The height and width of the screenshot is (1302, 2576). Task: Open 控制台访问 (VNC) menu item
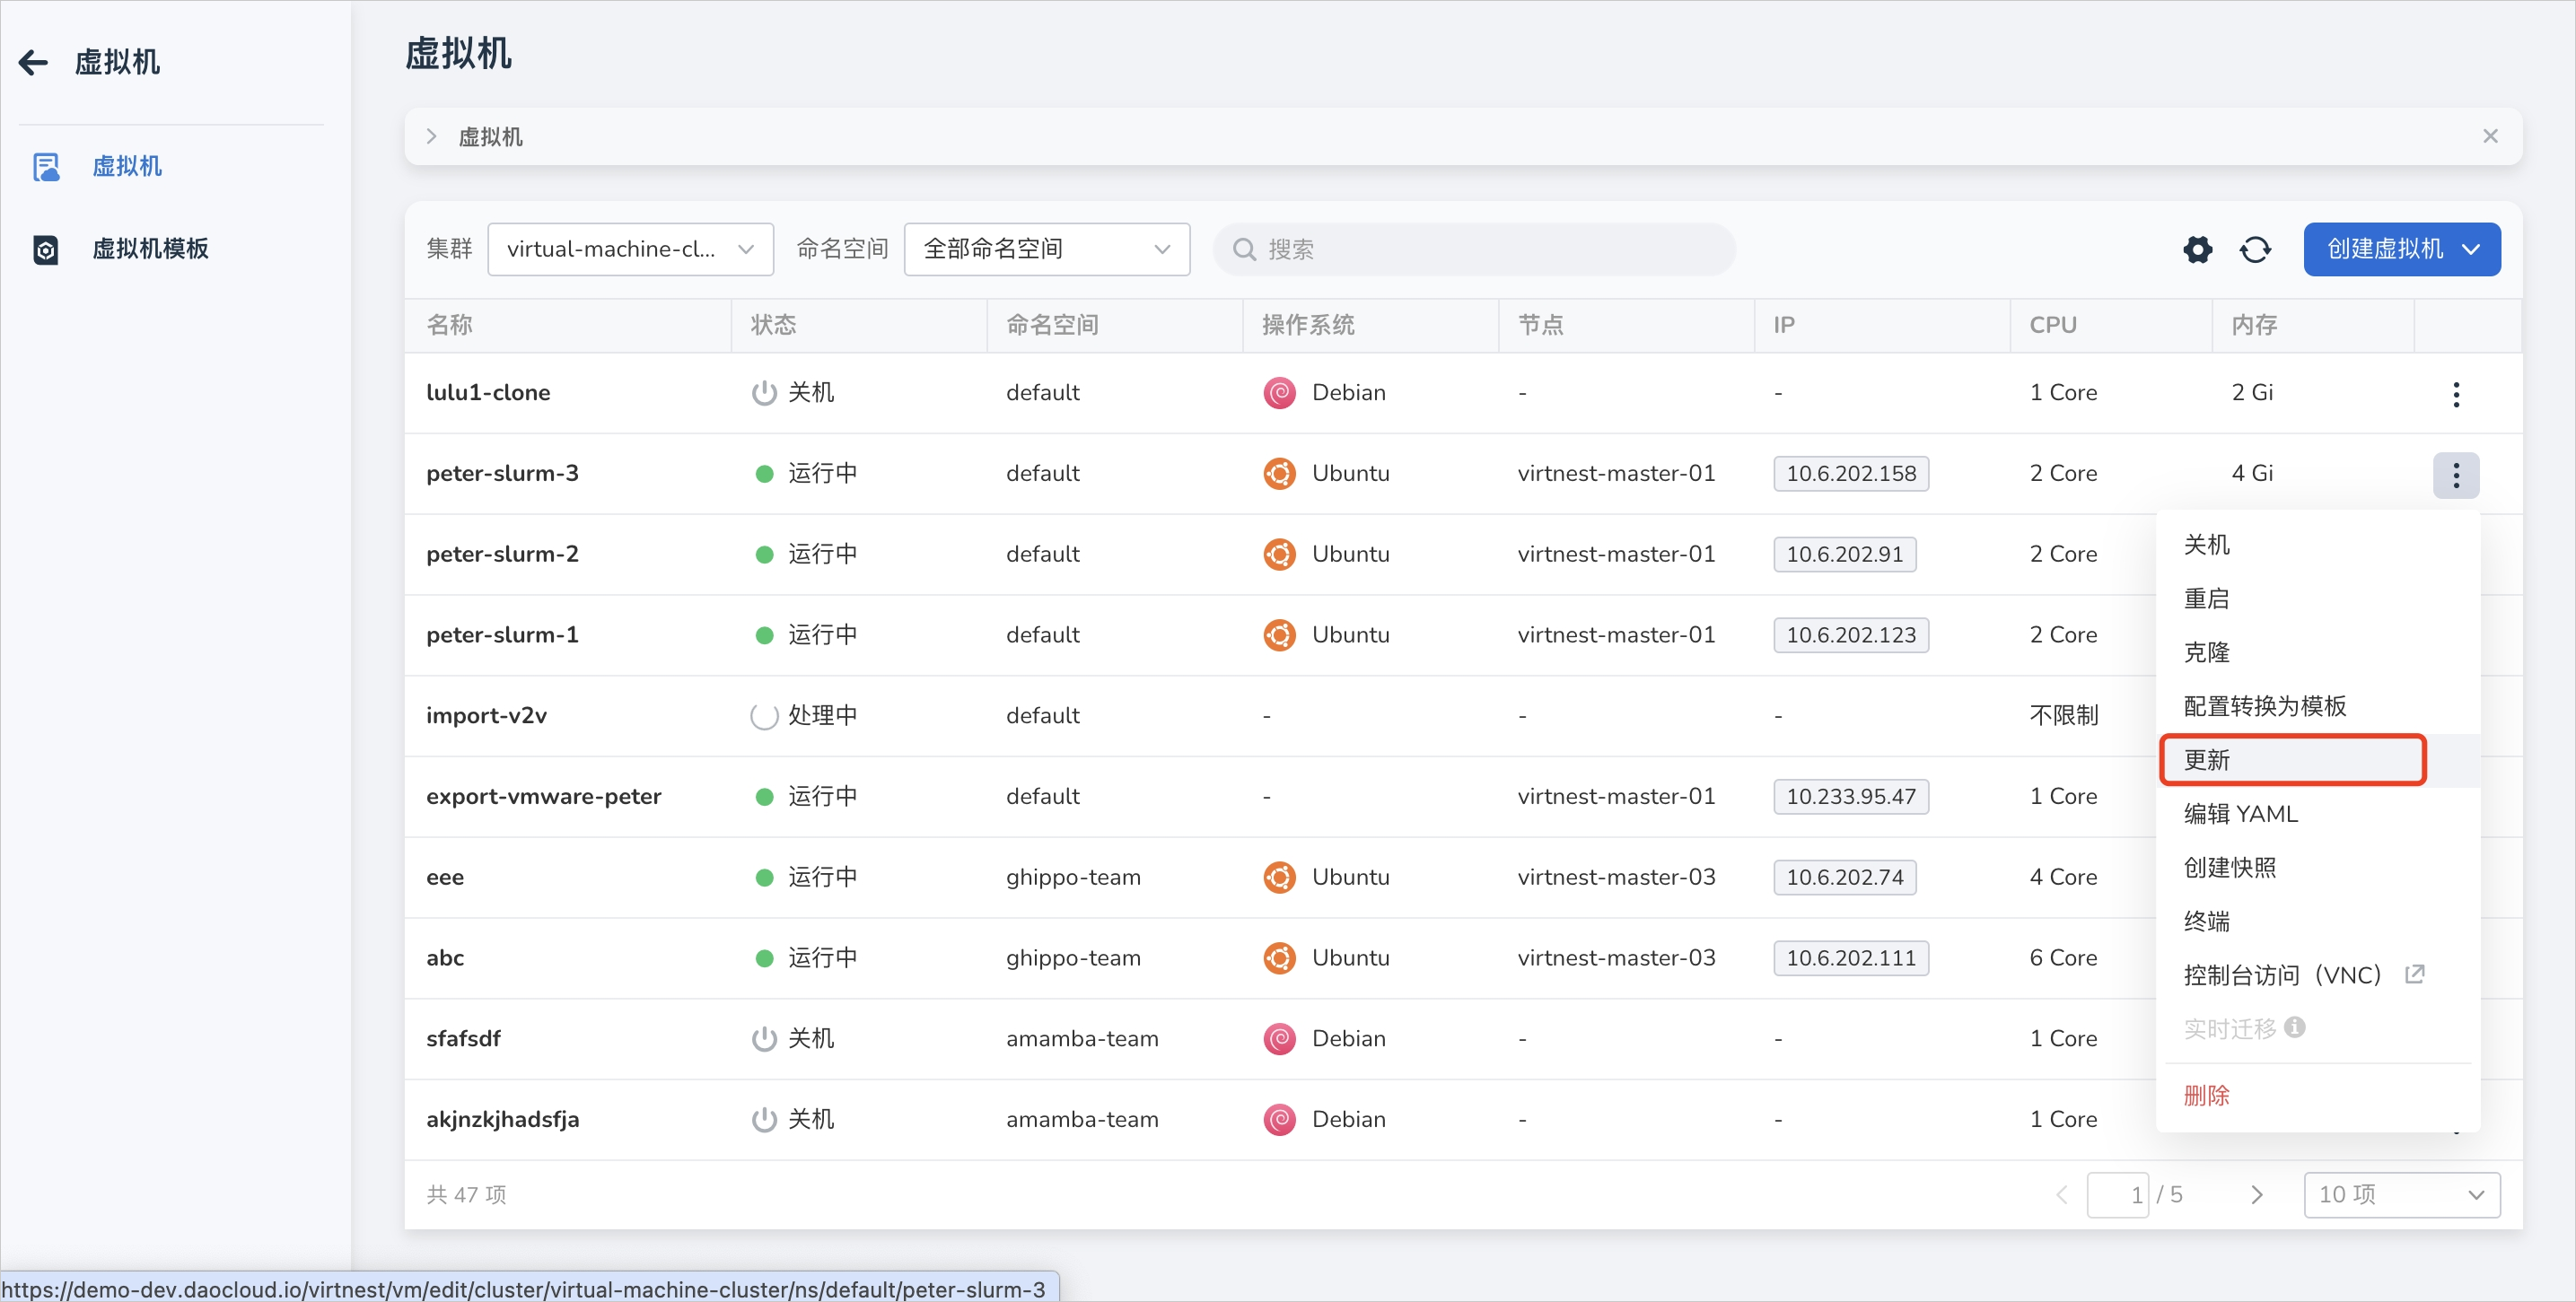2318,975
